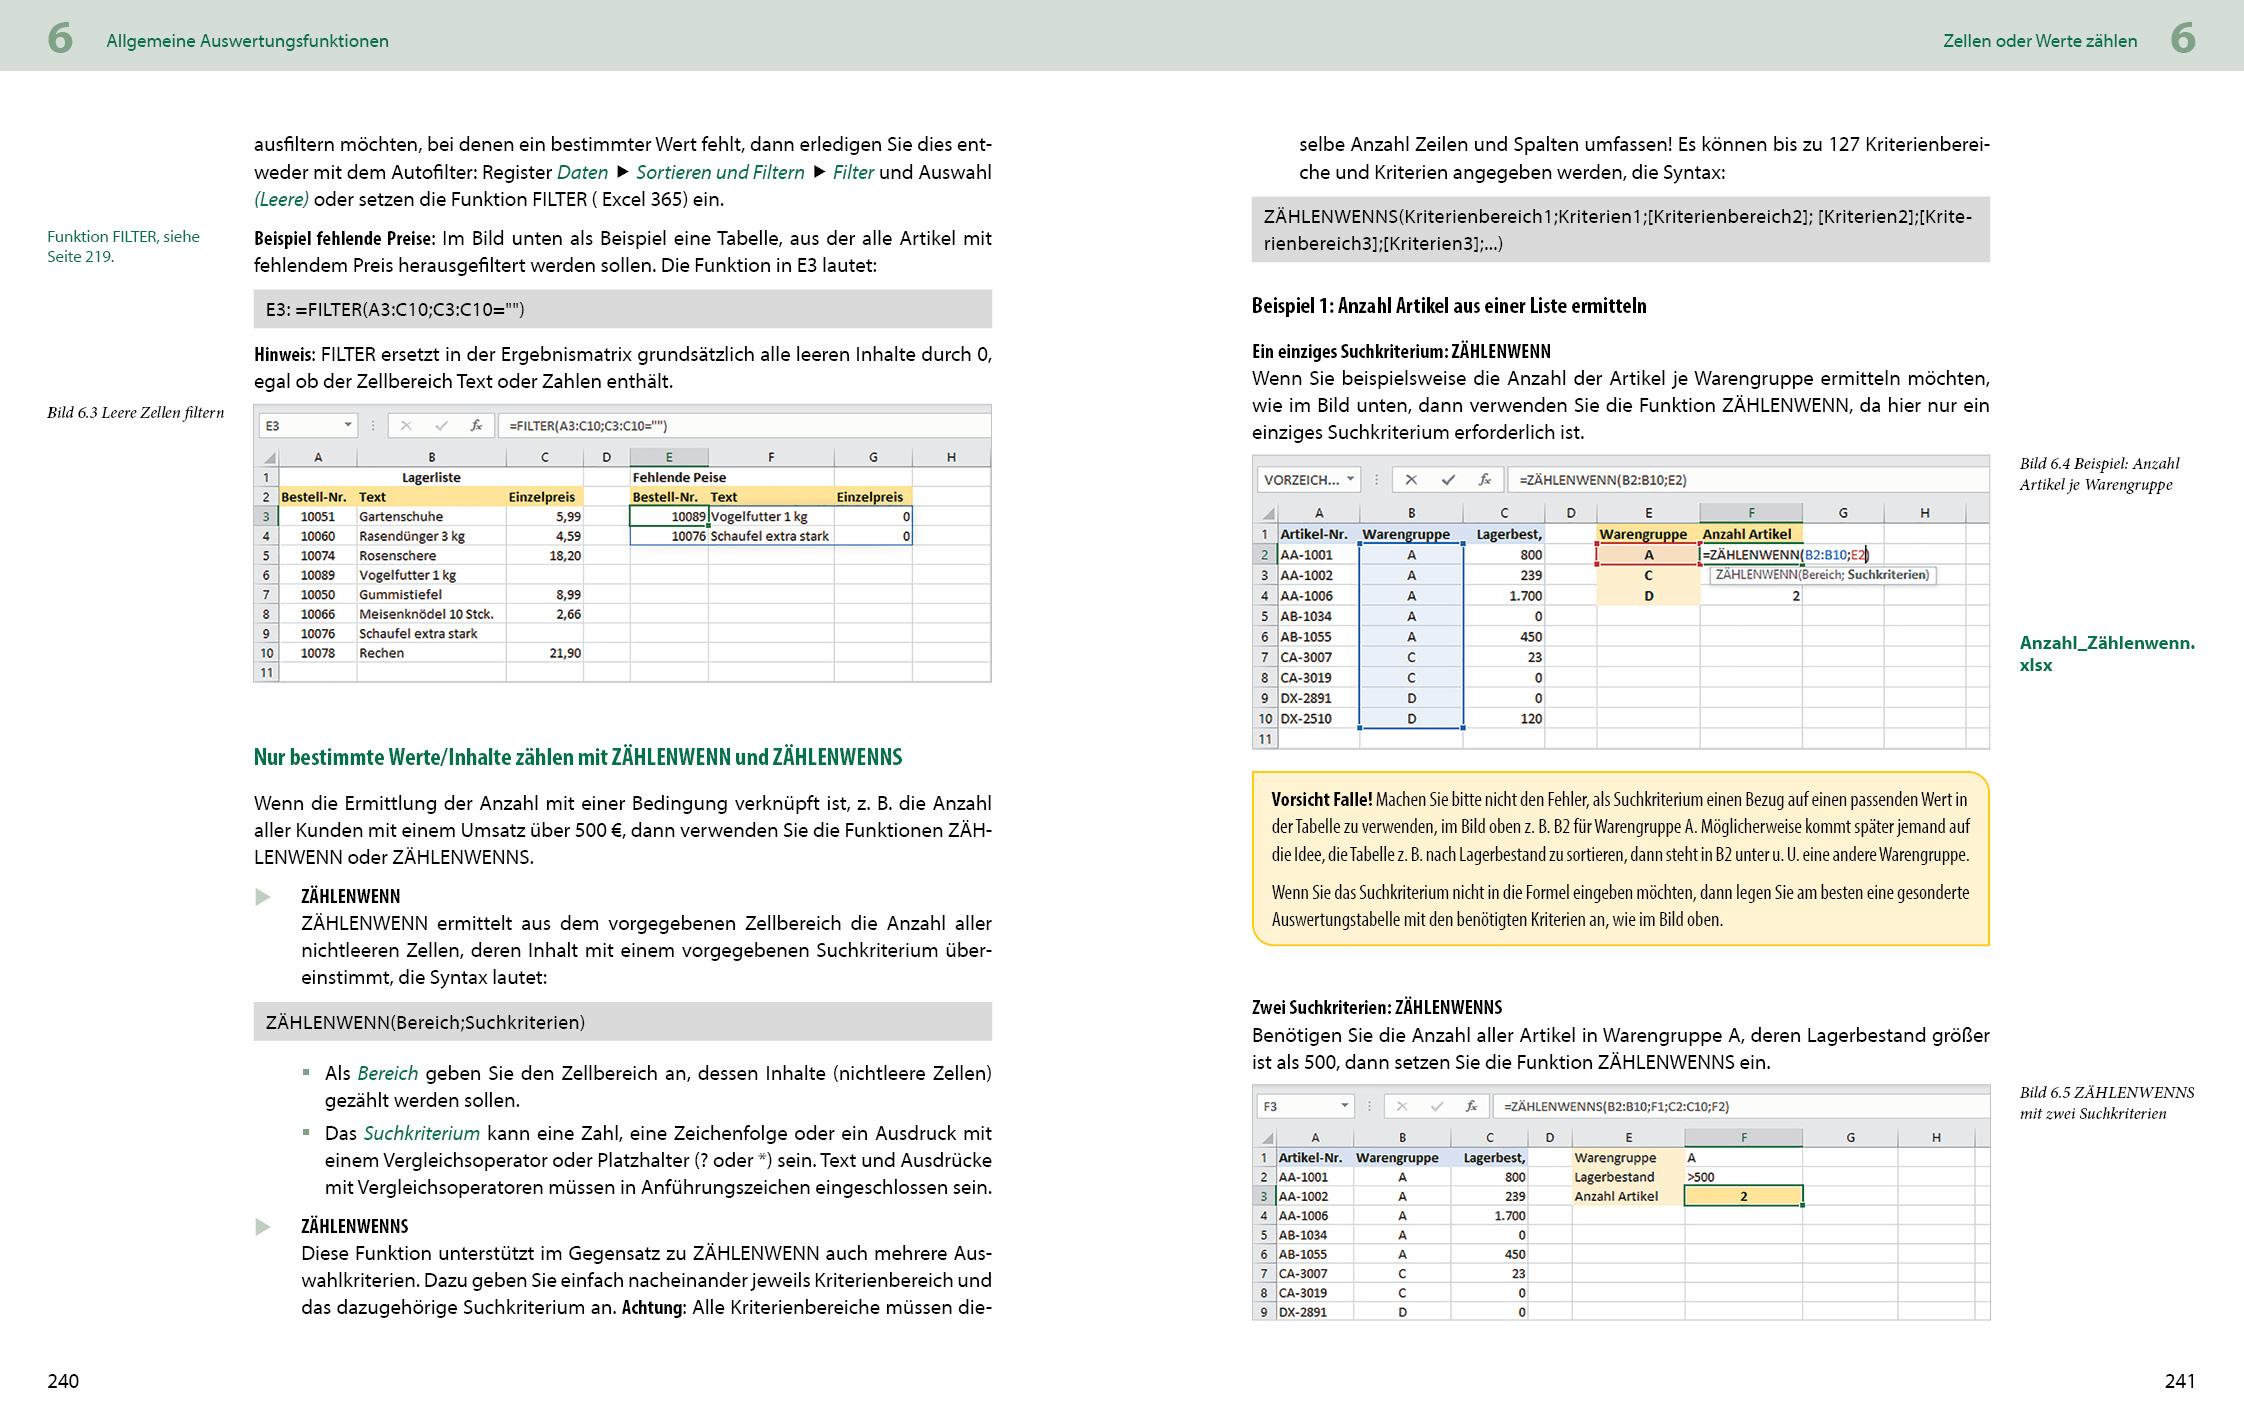Select row header 5 in the Lagerliste table

[265, 555]
